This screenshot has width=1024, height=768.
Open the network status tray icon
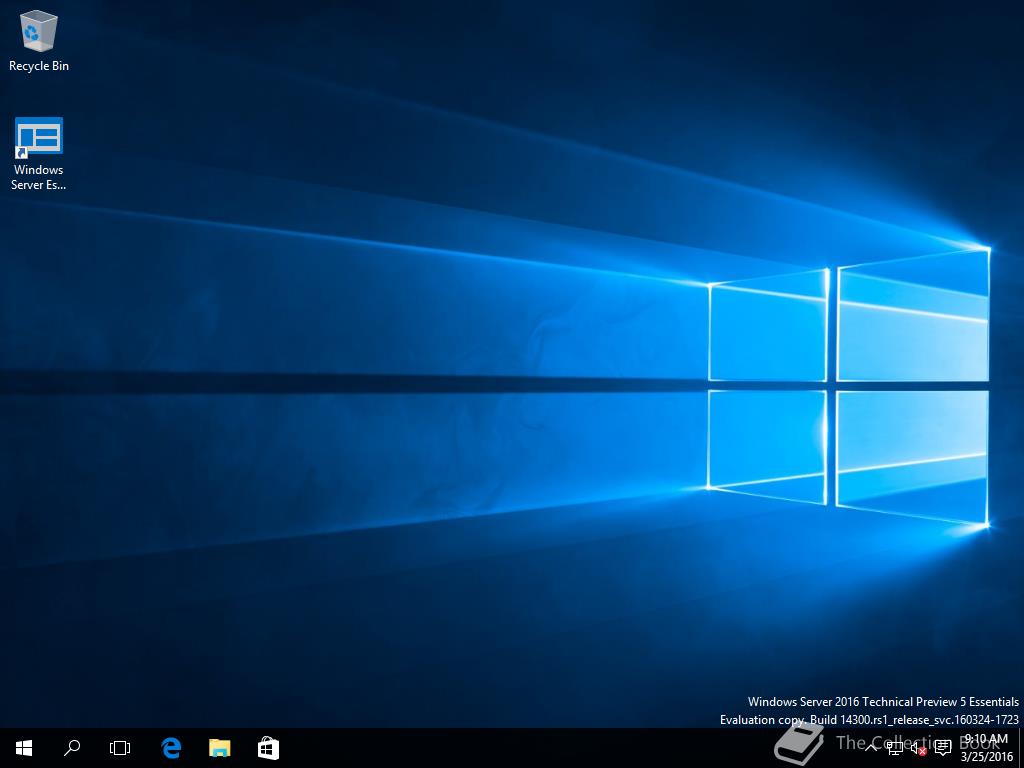895,748
